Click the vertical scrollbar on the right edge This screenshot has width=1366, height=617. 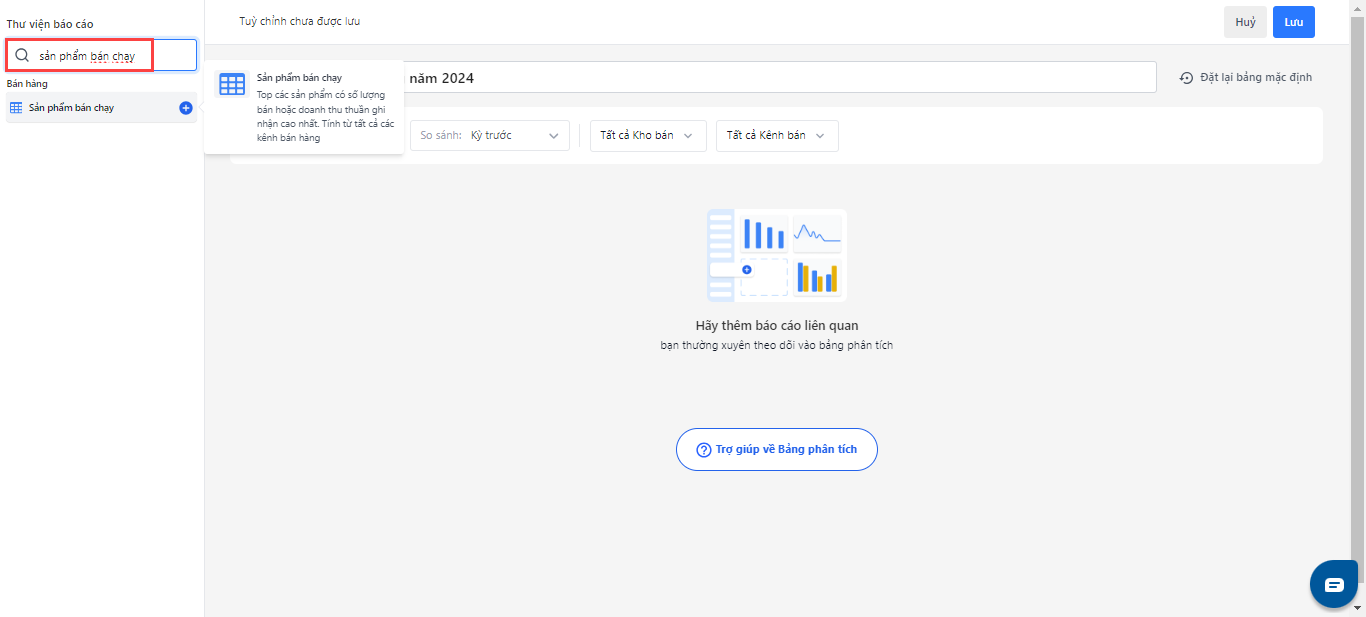coord(1358,300)
